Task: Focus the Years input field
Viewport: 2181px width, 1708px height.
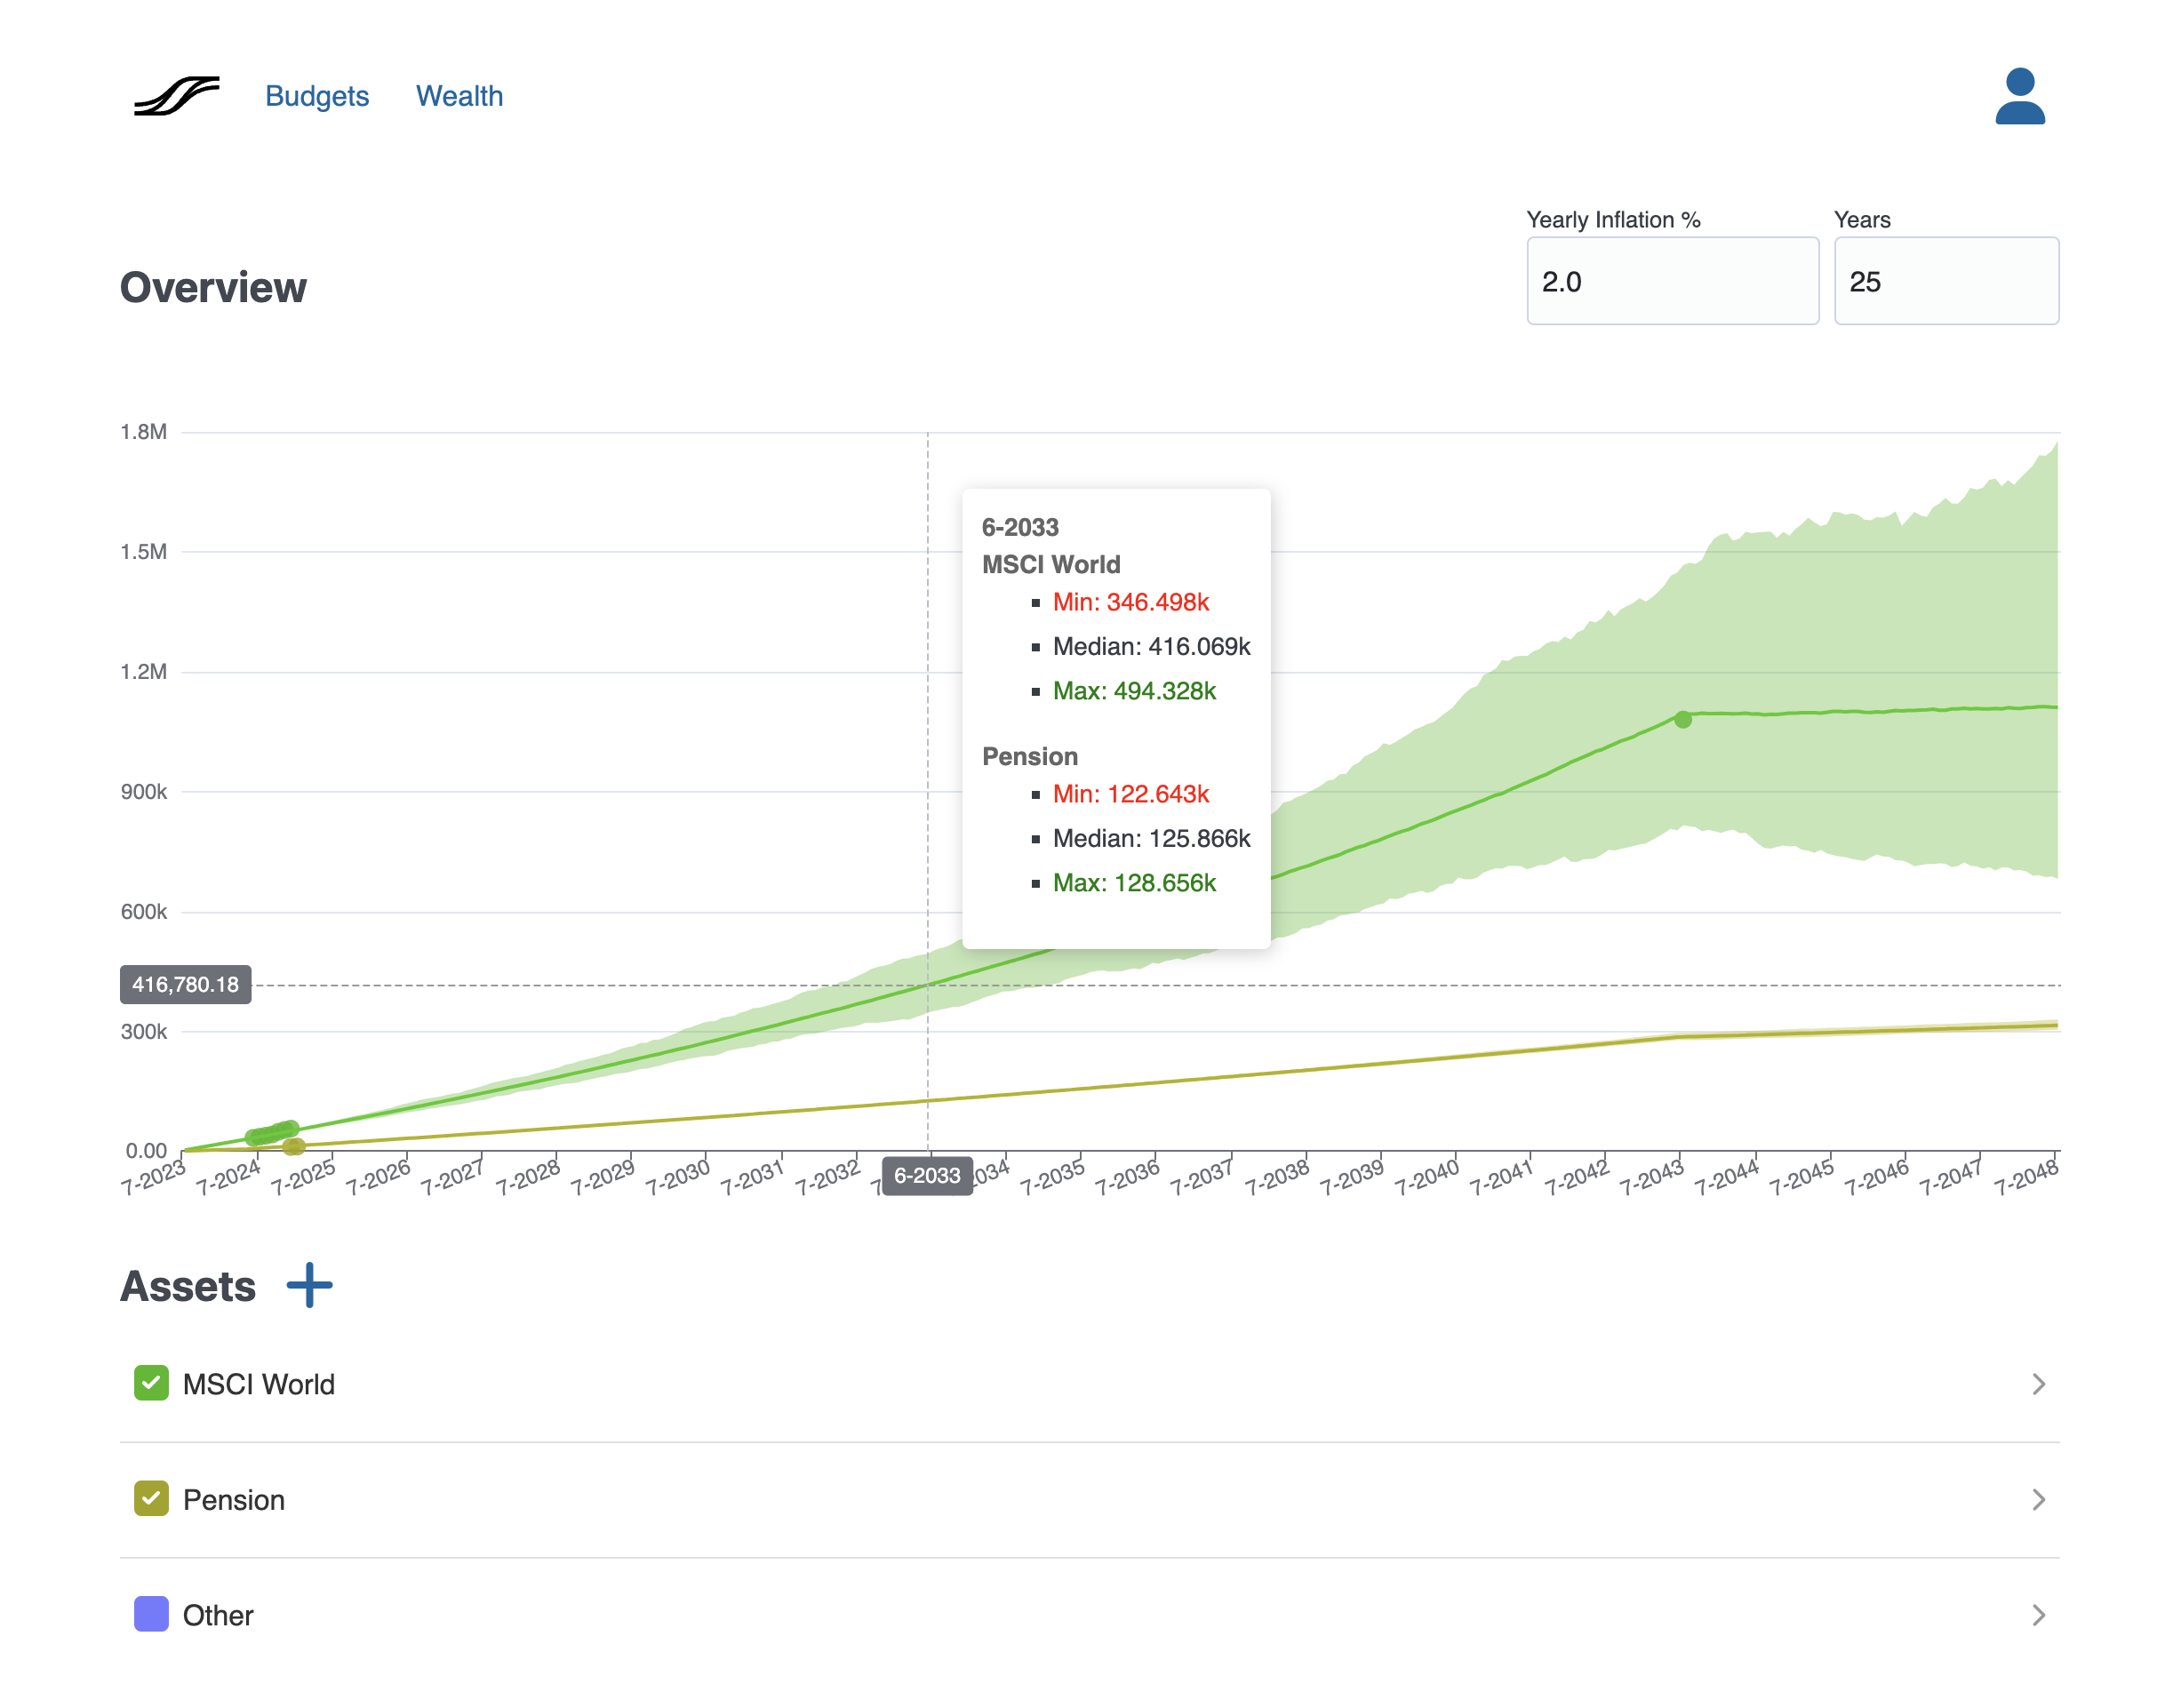Action: [1946, 281]
